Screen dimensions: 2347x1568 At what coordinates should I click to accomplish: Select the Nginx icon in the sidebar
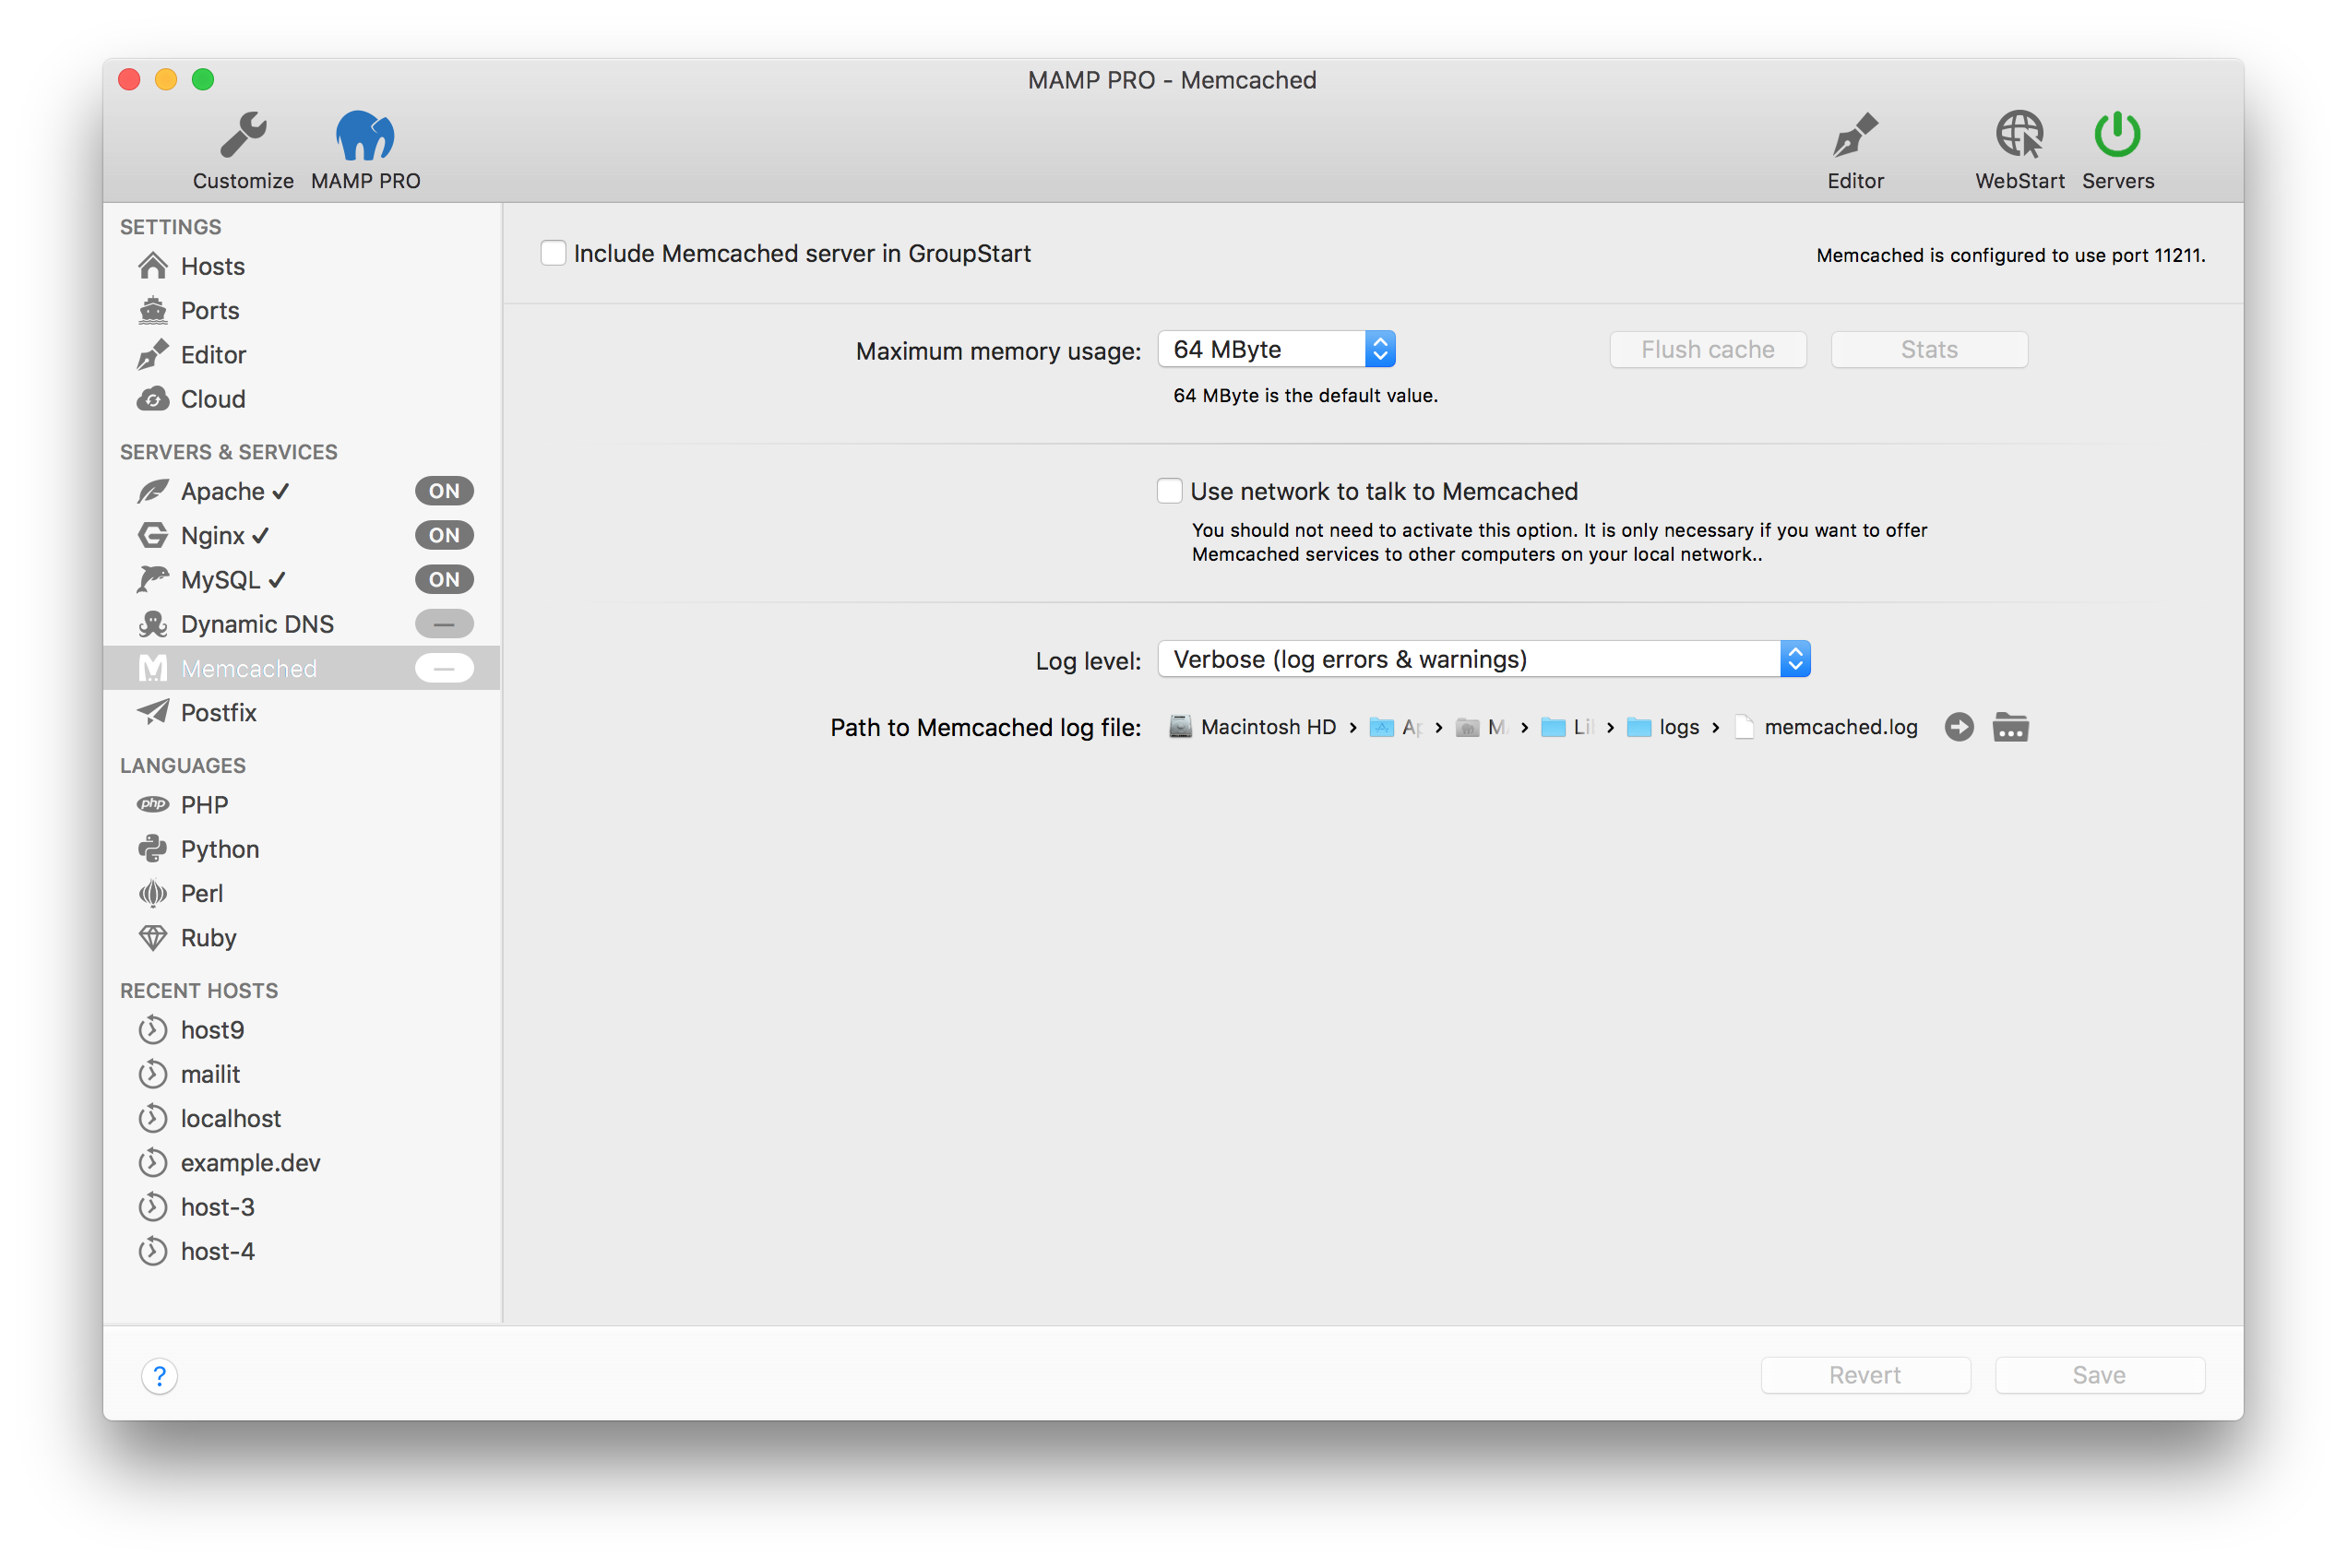pos(153,535)
